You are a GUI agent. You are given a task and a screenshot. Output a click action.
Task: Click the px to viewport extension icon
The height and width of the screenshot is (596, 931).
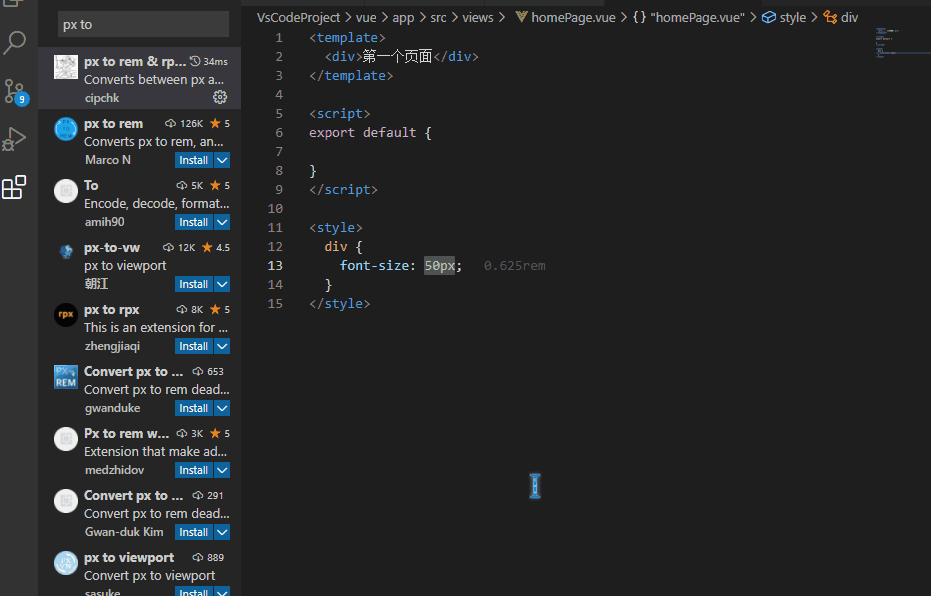66,563
